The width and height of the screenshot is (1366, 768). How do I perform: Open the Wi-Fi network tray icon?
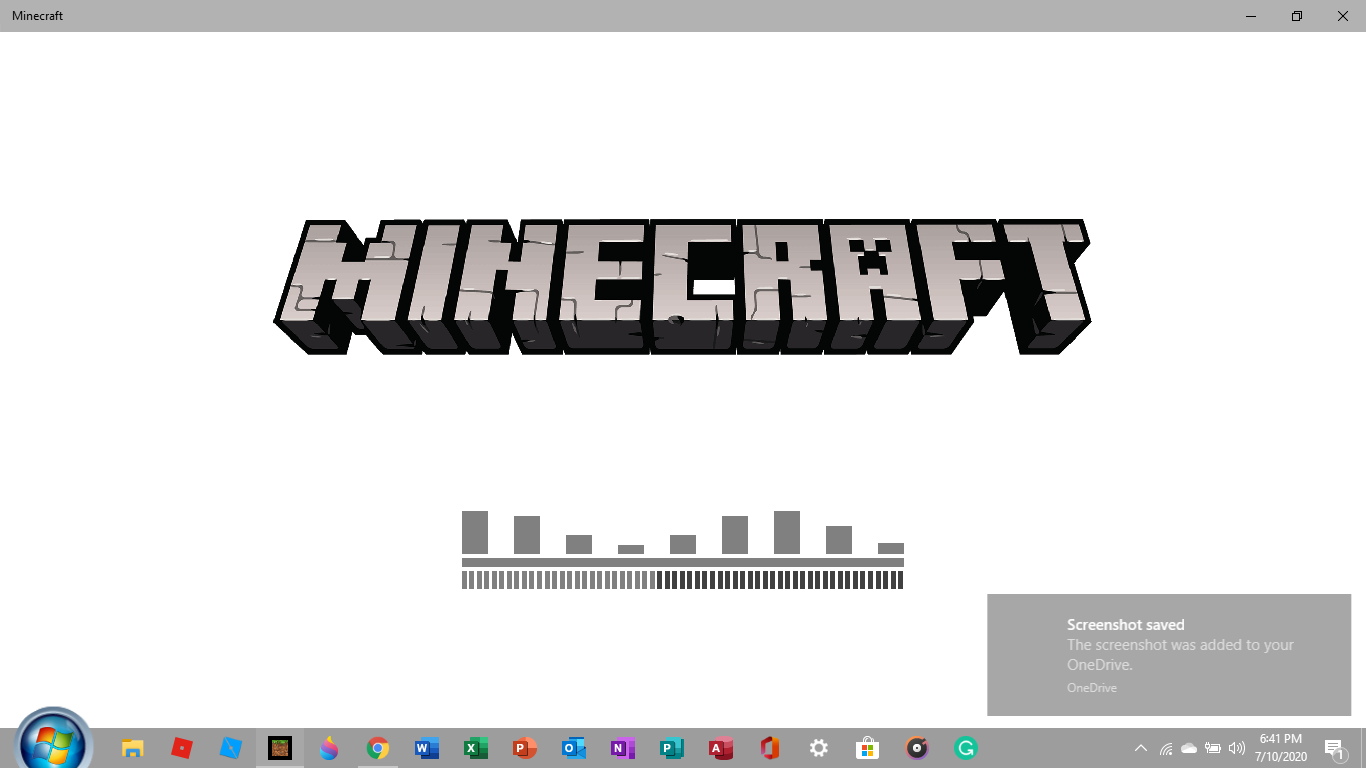[1165, 748]
